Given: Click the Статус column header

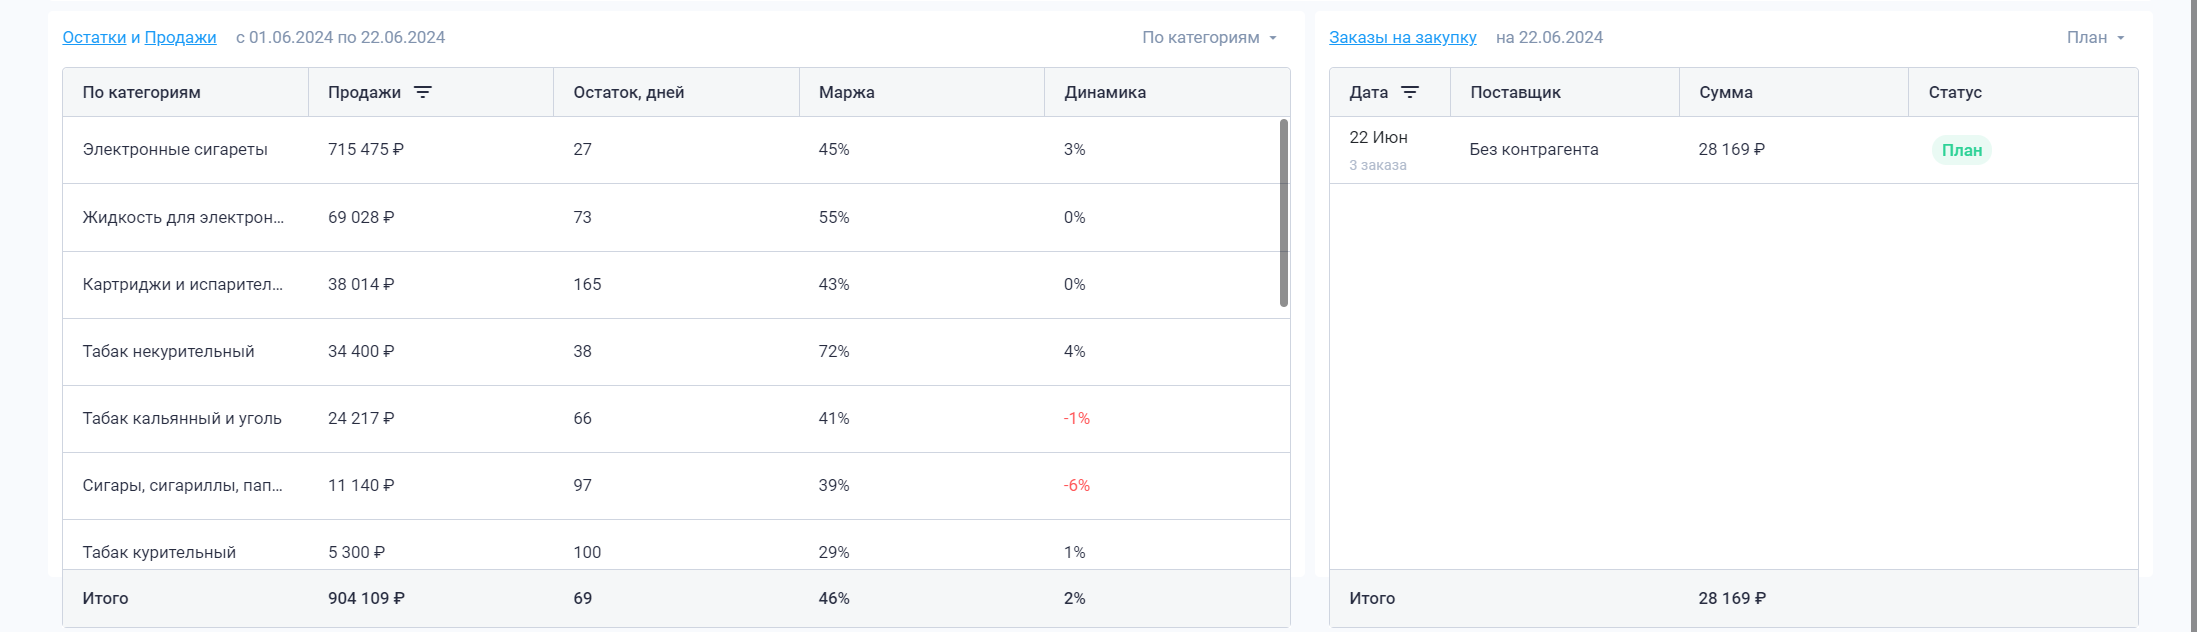Looking at the screenshot, I should click(1955, 92).
